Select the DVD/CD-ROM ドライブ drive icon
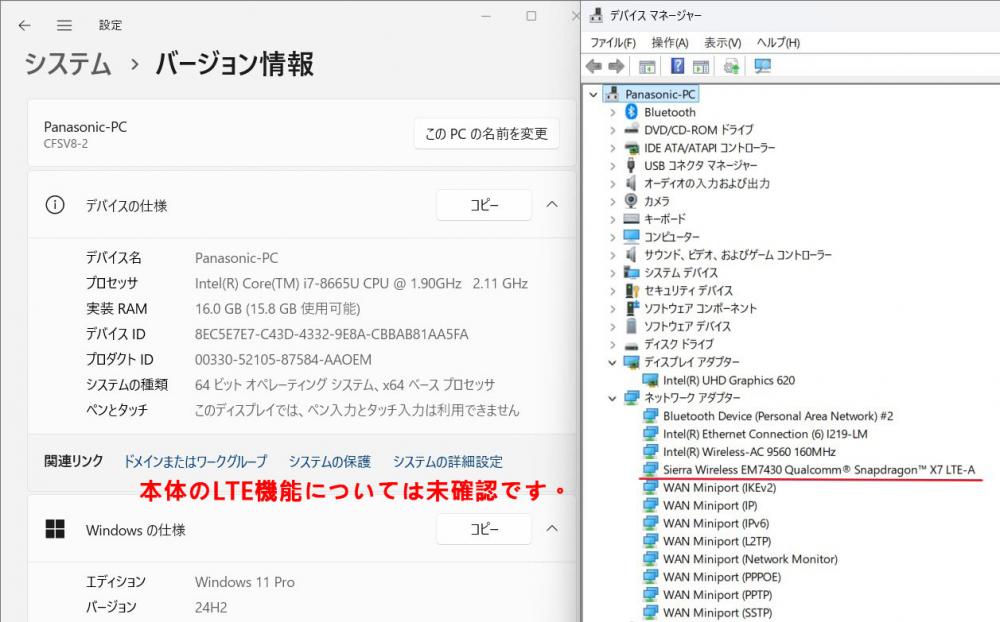This screenshot has width=1000, height=622. pyautogui.click(x=631, y=130)
